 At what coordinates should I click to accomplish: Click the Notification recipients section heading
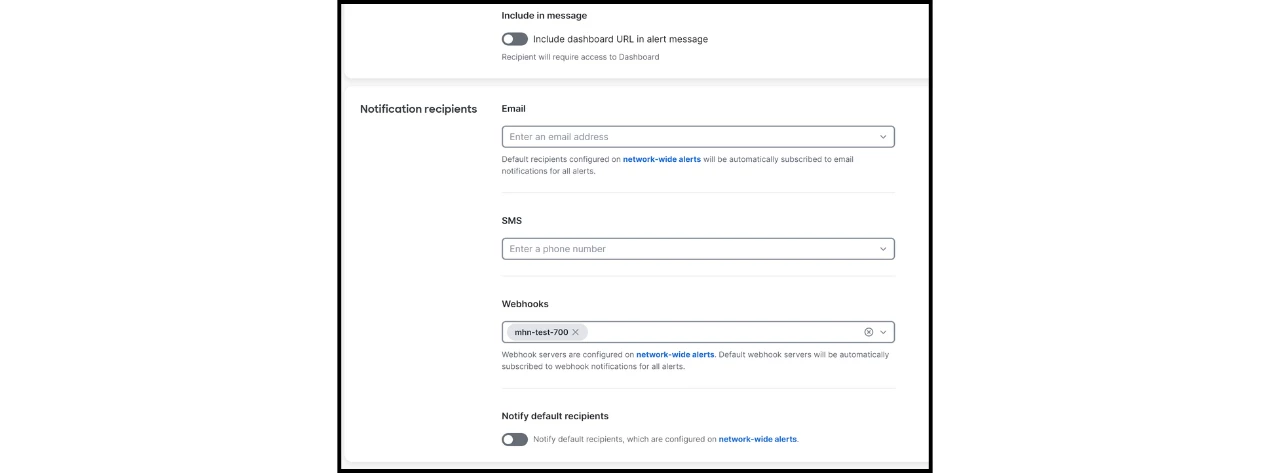(x=418, y=109)
